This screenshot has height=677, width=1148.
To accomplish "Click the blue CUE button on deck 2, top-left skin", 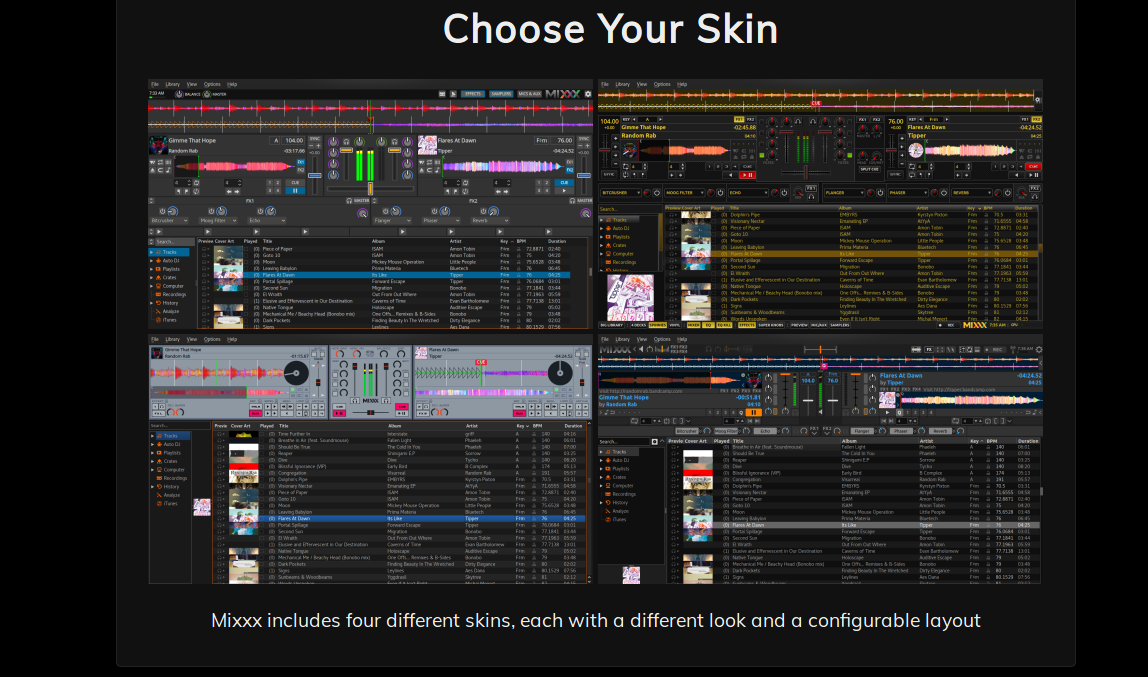I will click(x=564, y=182).
